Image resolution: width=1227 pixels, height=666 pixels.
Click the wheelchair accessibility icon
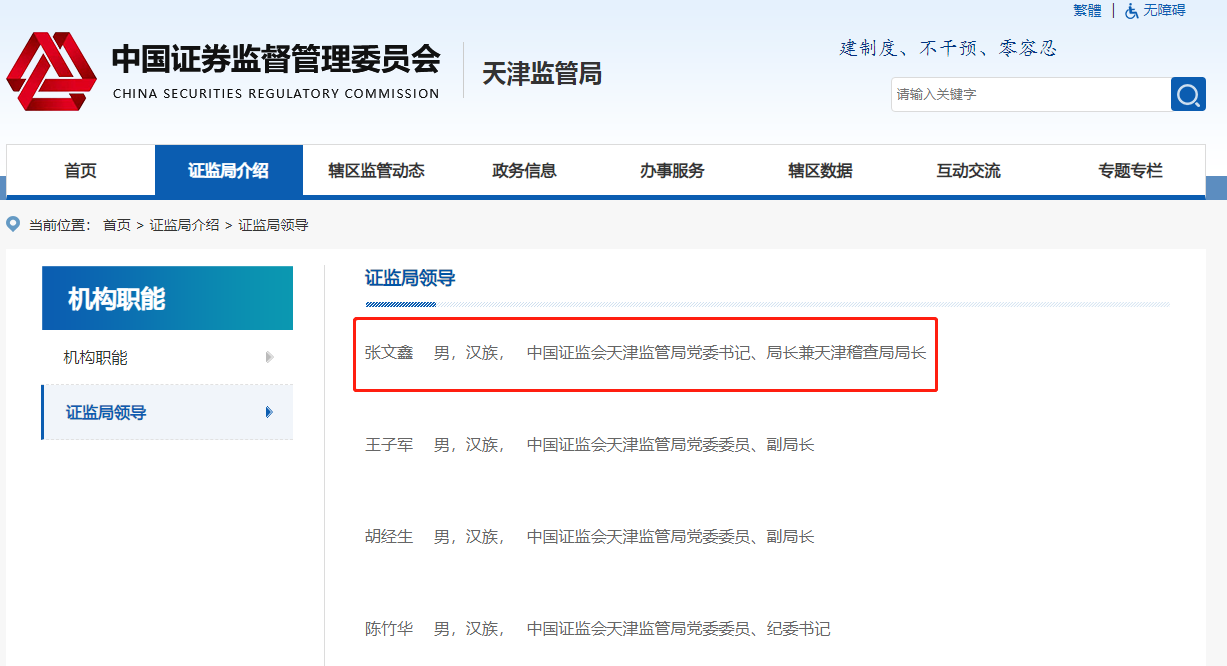point(1132,10)
